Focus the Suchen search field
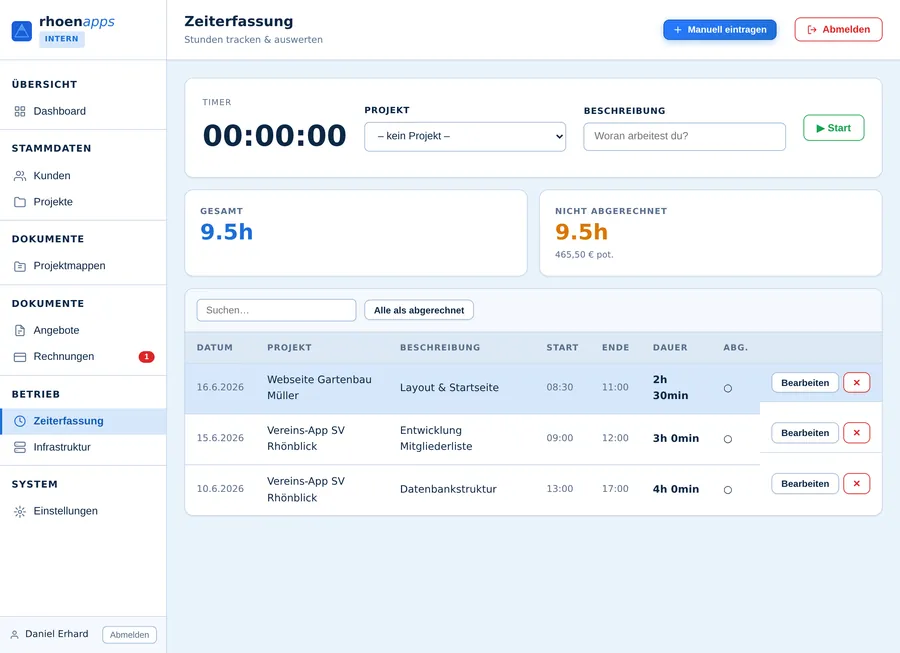This screenshot has width=900, height=653. coord(276,310)
